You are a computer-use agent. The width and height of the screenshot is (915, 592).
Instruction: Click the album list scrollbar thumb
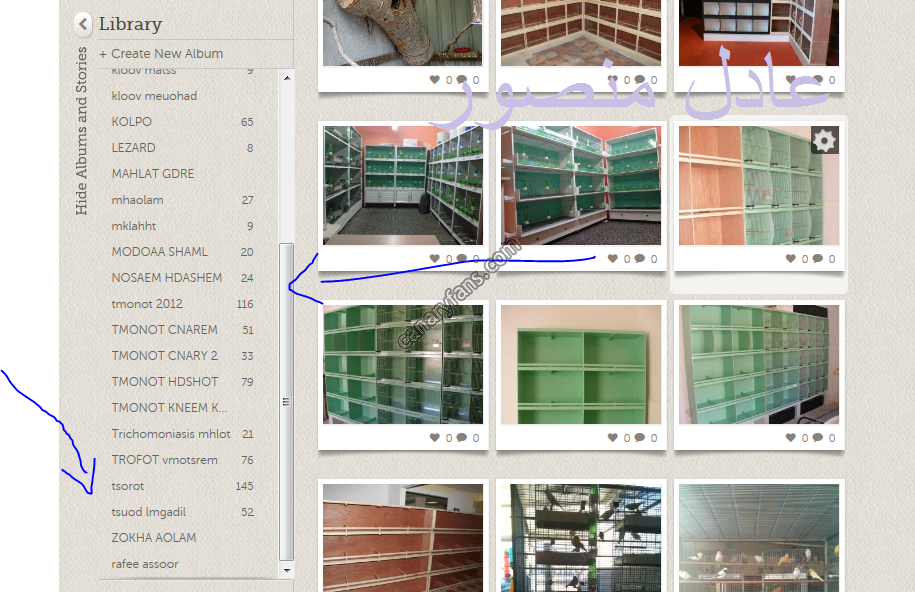coord(286,402)
